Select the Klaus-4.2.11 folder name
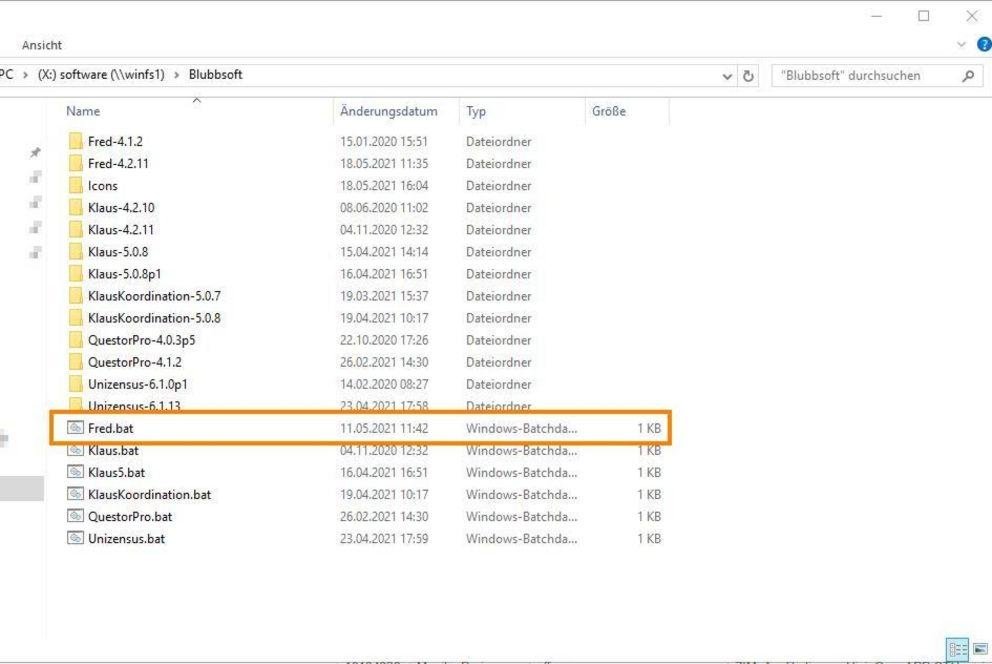The image size is (992, 664). 121,230
